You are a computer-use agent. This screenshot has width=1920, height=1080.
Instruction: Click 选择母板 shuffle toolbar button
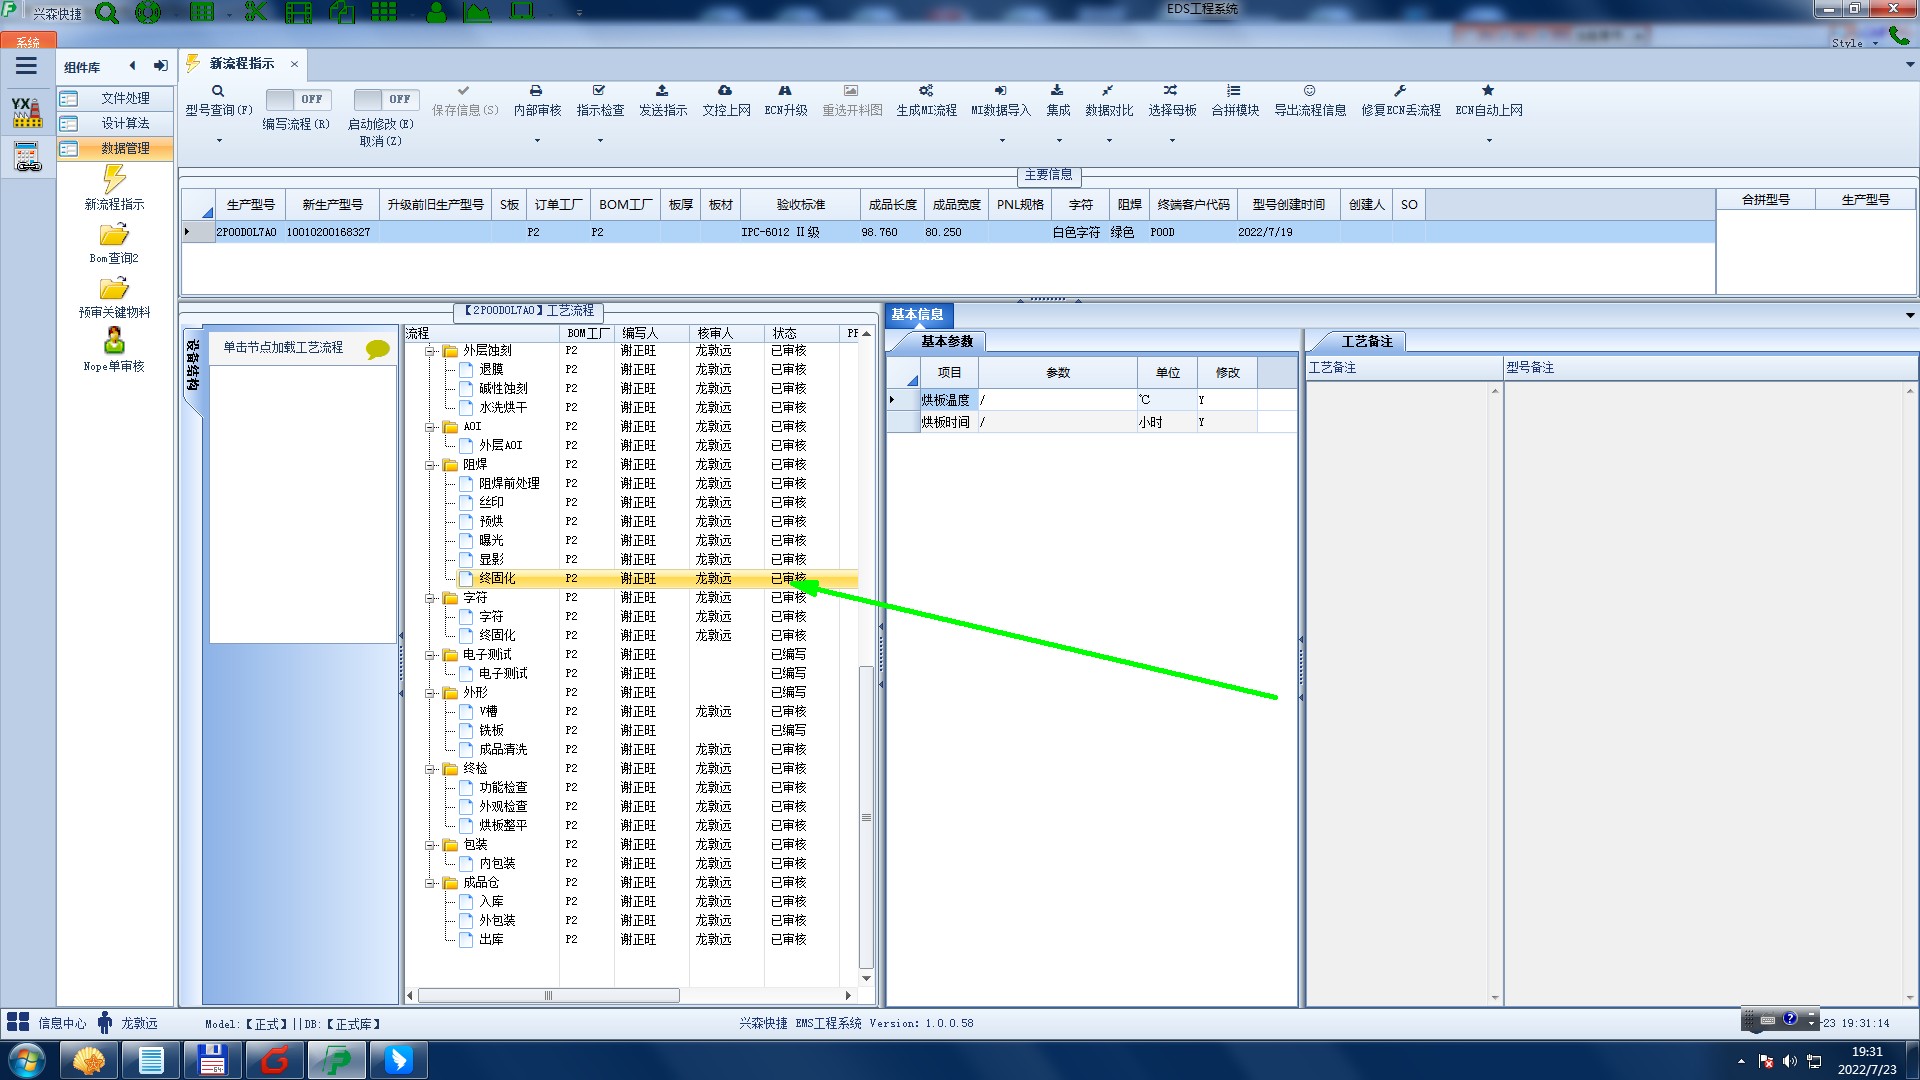[x=1172, y=100]
